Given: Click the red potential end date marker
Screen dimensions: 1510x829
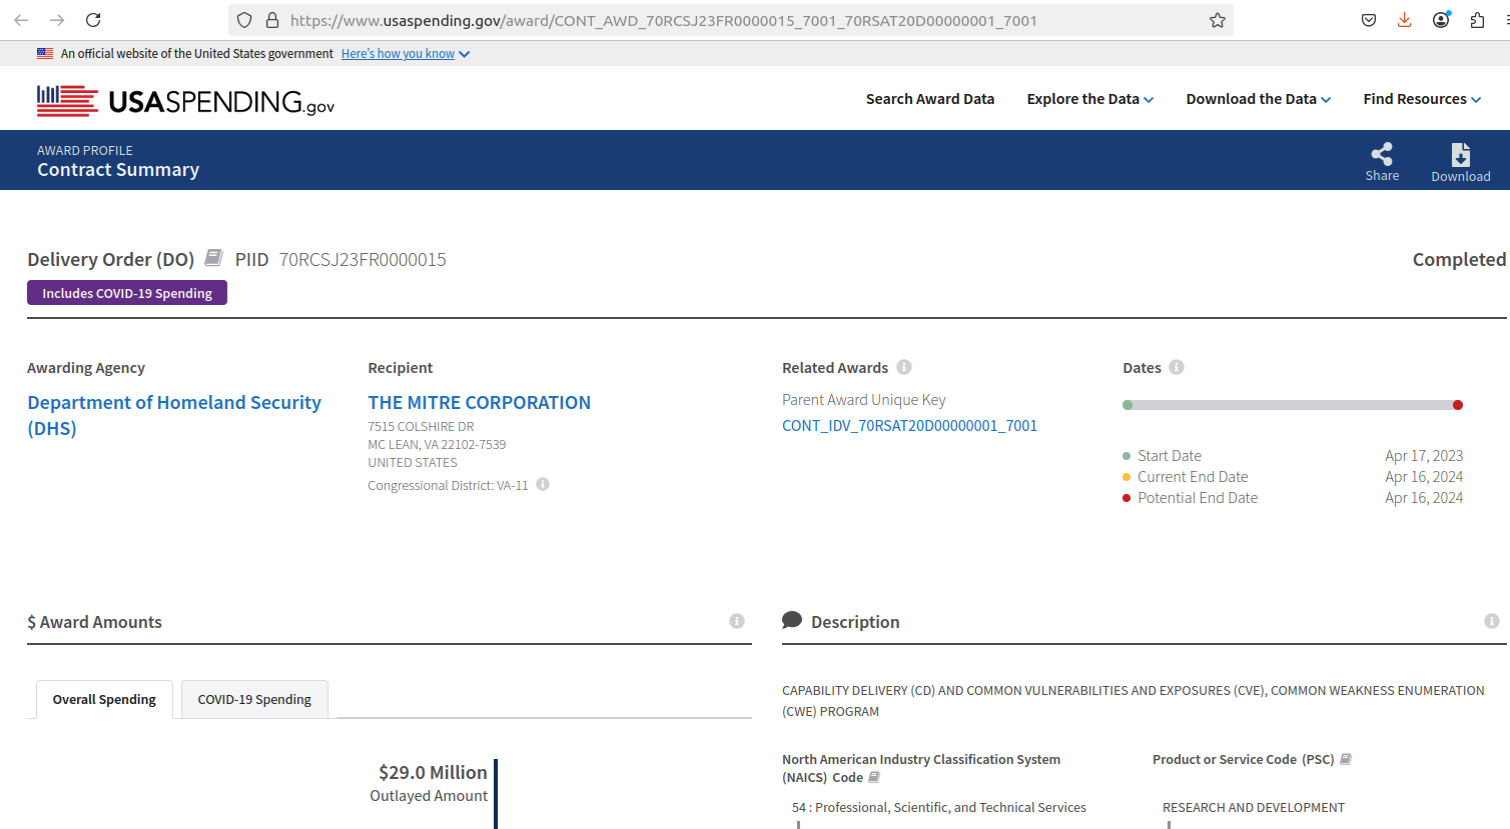Looking at the screenshot, I should pyautogui.click(x=1458, y=405).
